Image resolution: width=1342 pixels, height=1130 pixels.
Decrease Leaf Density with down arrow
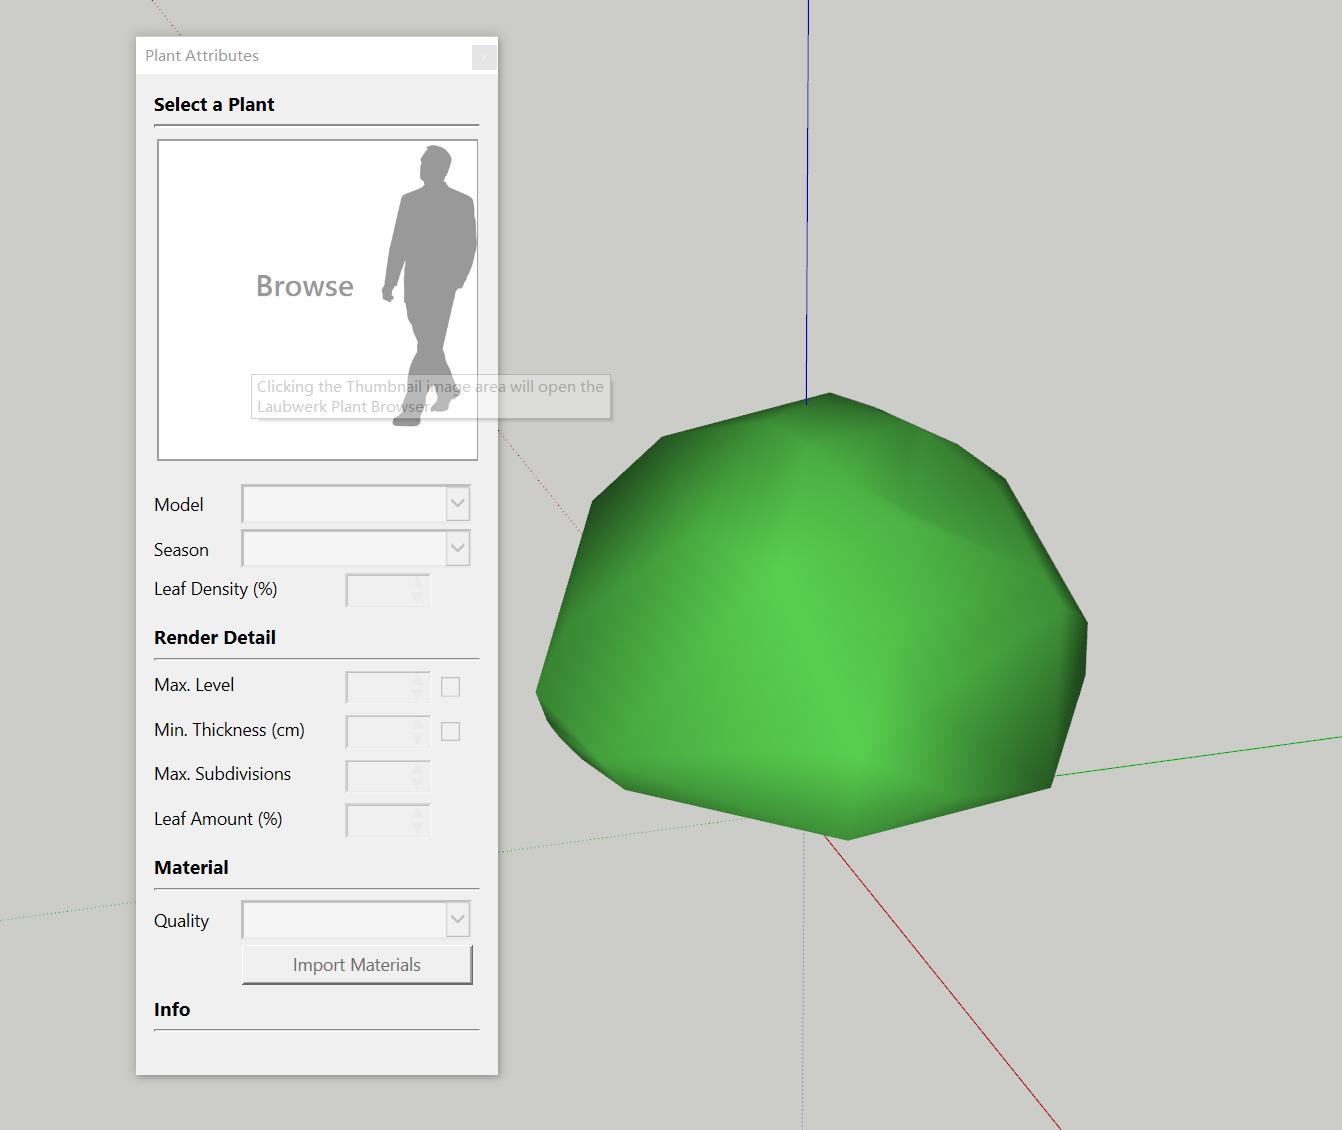pos(418,598)
